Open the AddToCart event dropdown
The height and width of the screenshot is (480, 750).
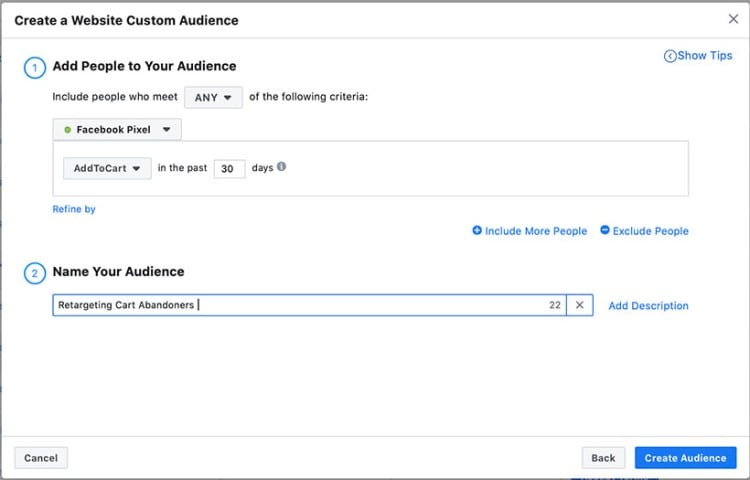tap(107, 168)
